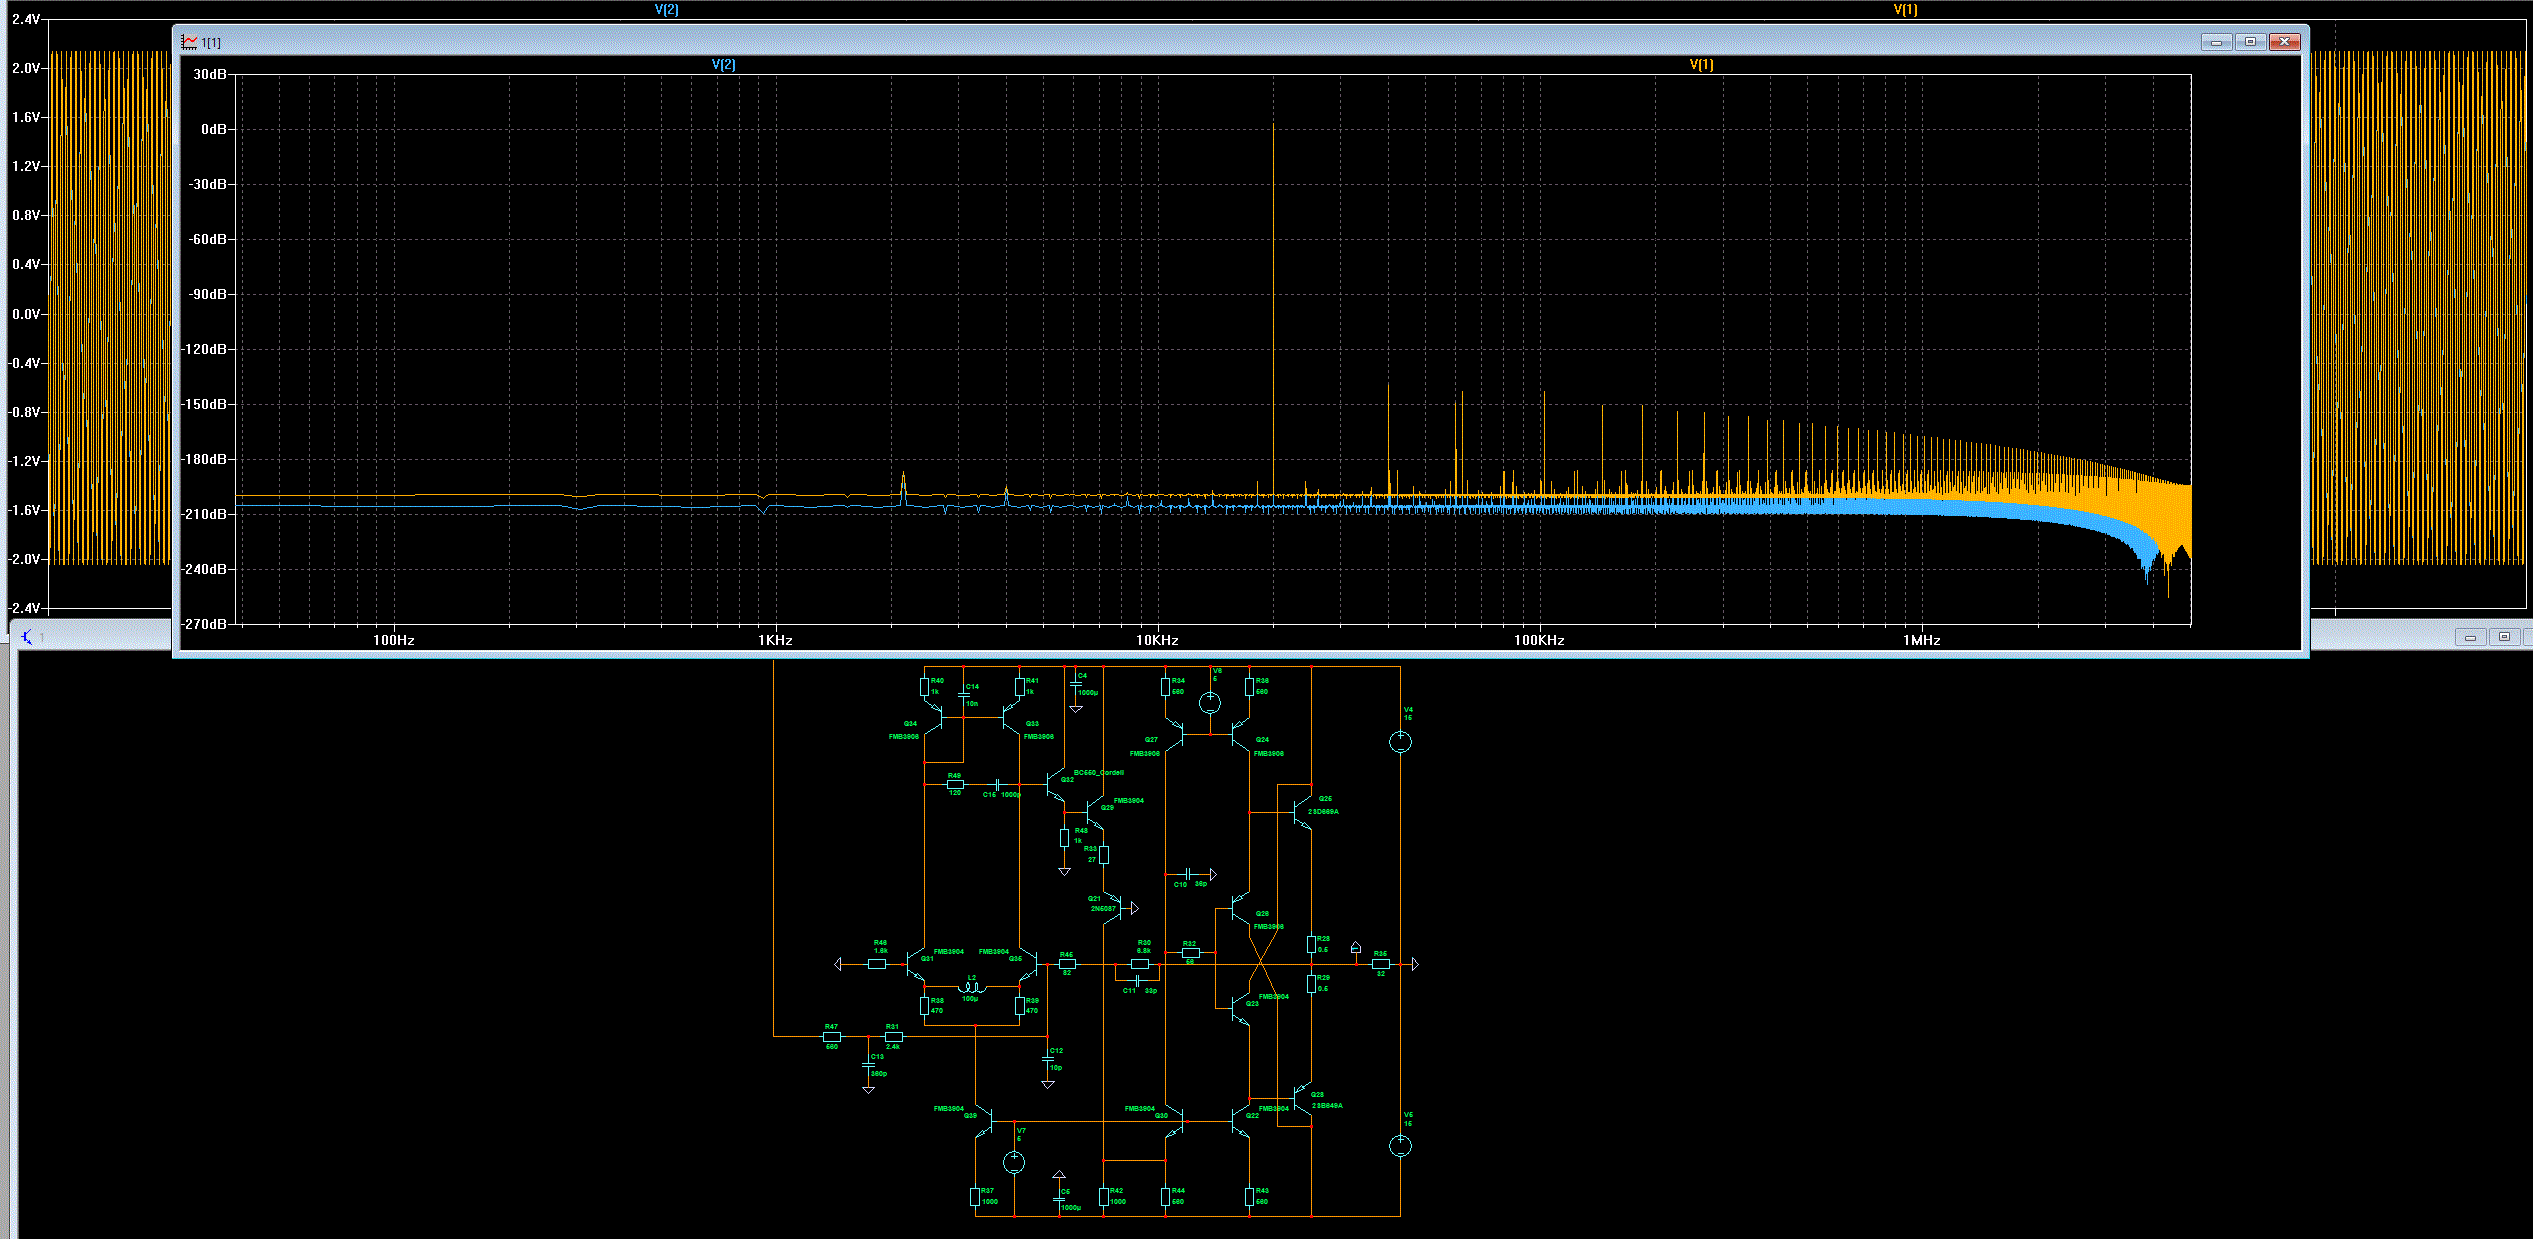Image resolution: width=2533 pixels, height=1239 pixels.
Task: Select the R35 output resistor
Action: click(x=1380, y=964)
